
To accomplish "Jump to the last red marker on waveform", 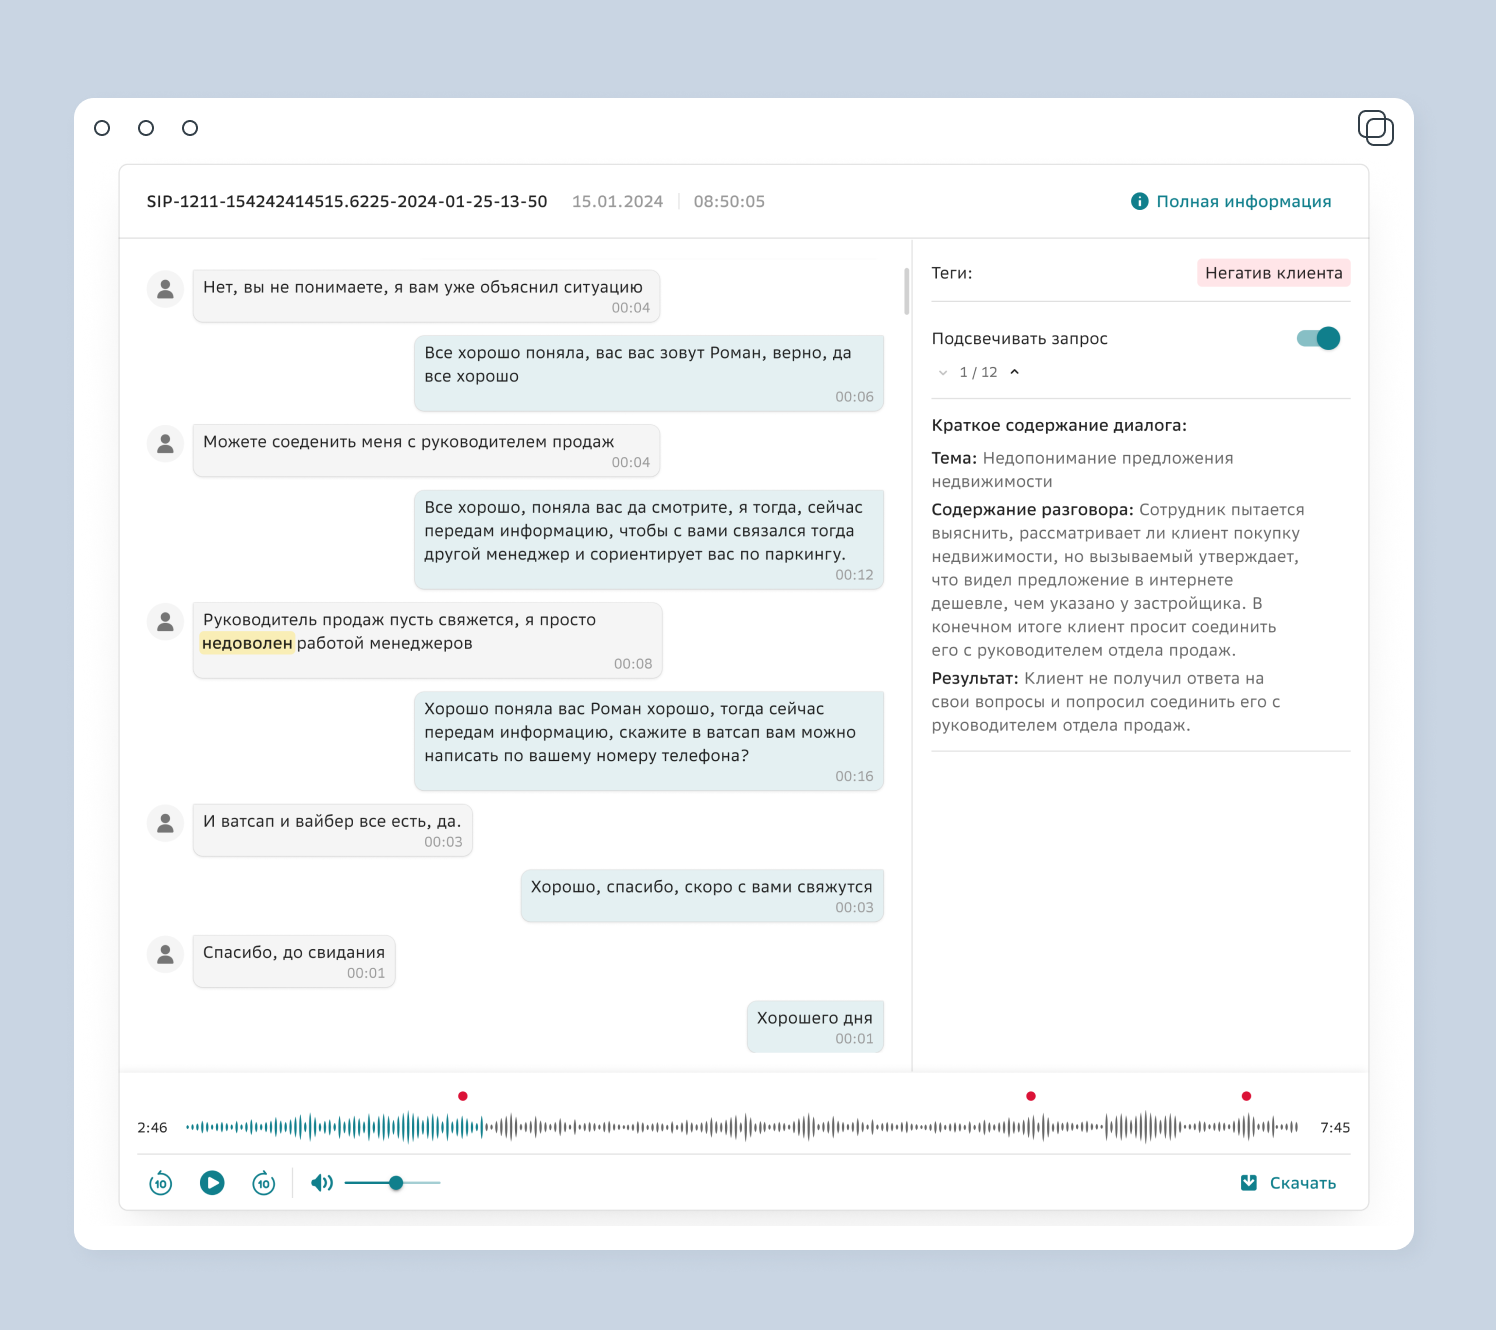I will coord(1246,1096).
